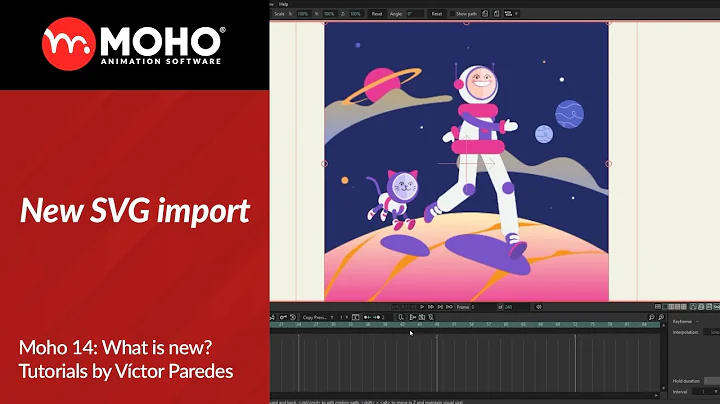
Task: Jump to end of animation button
Action: [x=449, y=307]
